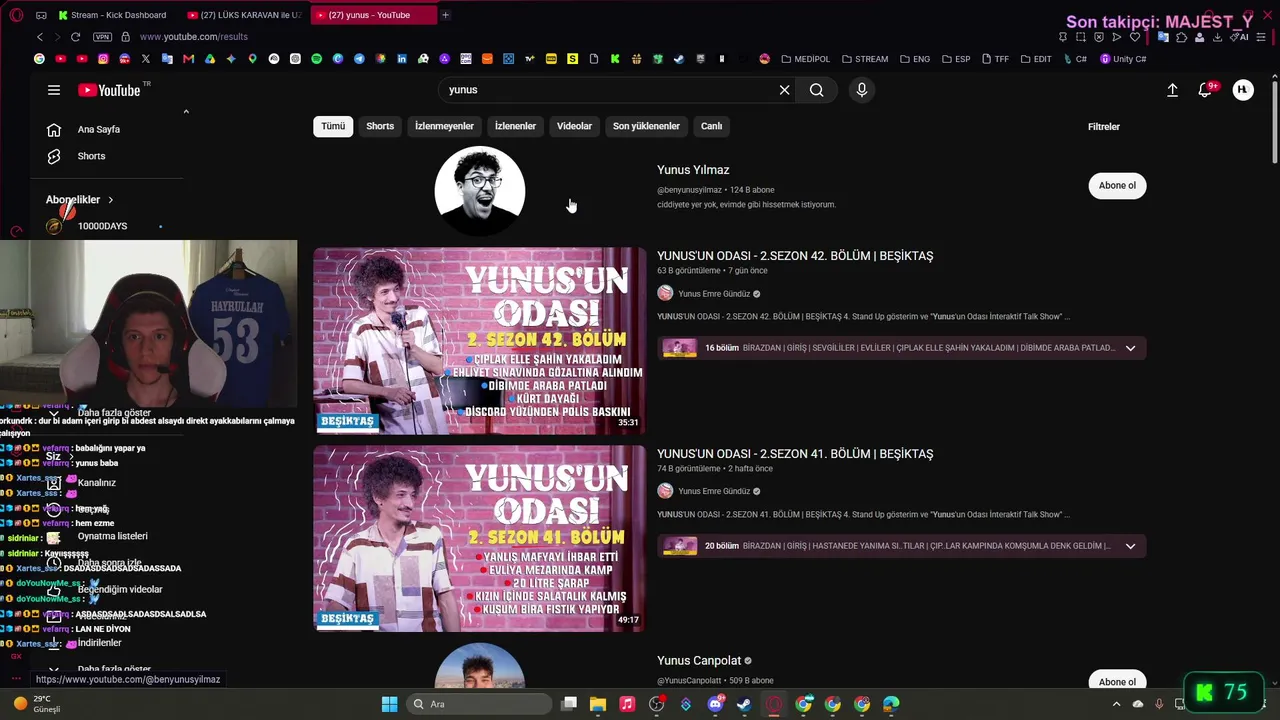
Task: Play the 2.Sezon 42. Bölüm thumbnail
Action: [480, 341]
